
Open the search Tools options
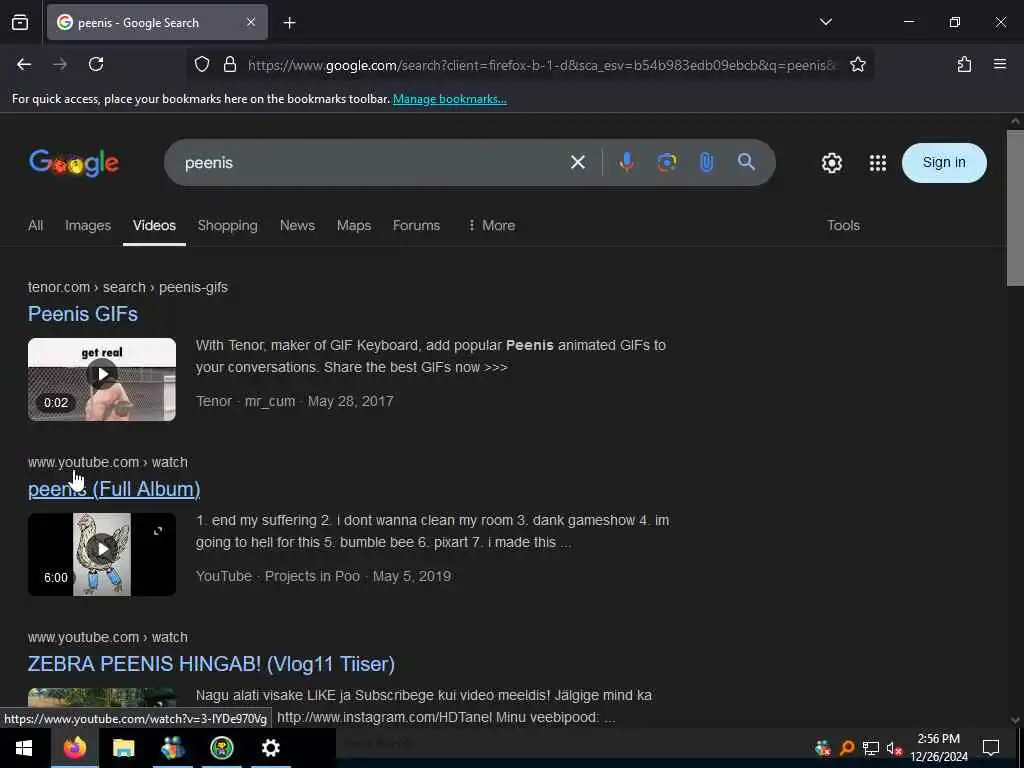(x=843, y=225)
